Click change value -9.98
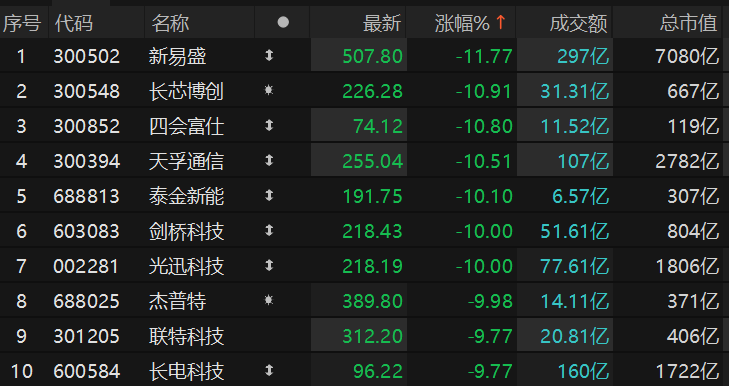Screen dimensions: 729x386 (490, 301)
